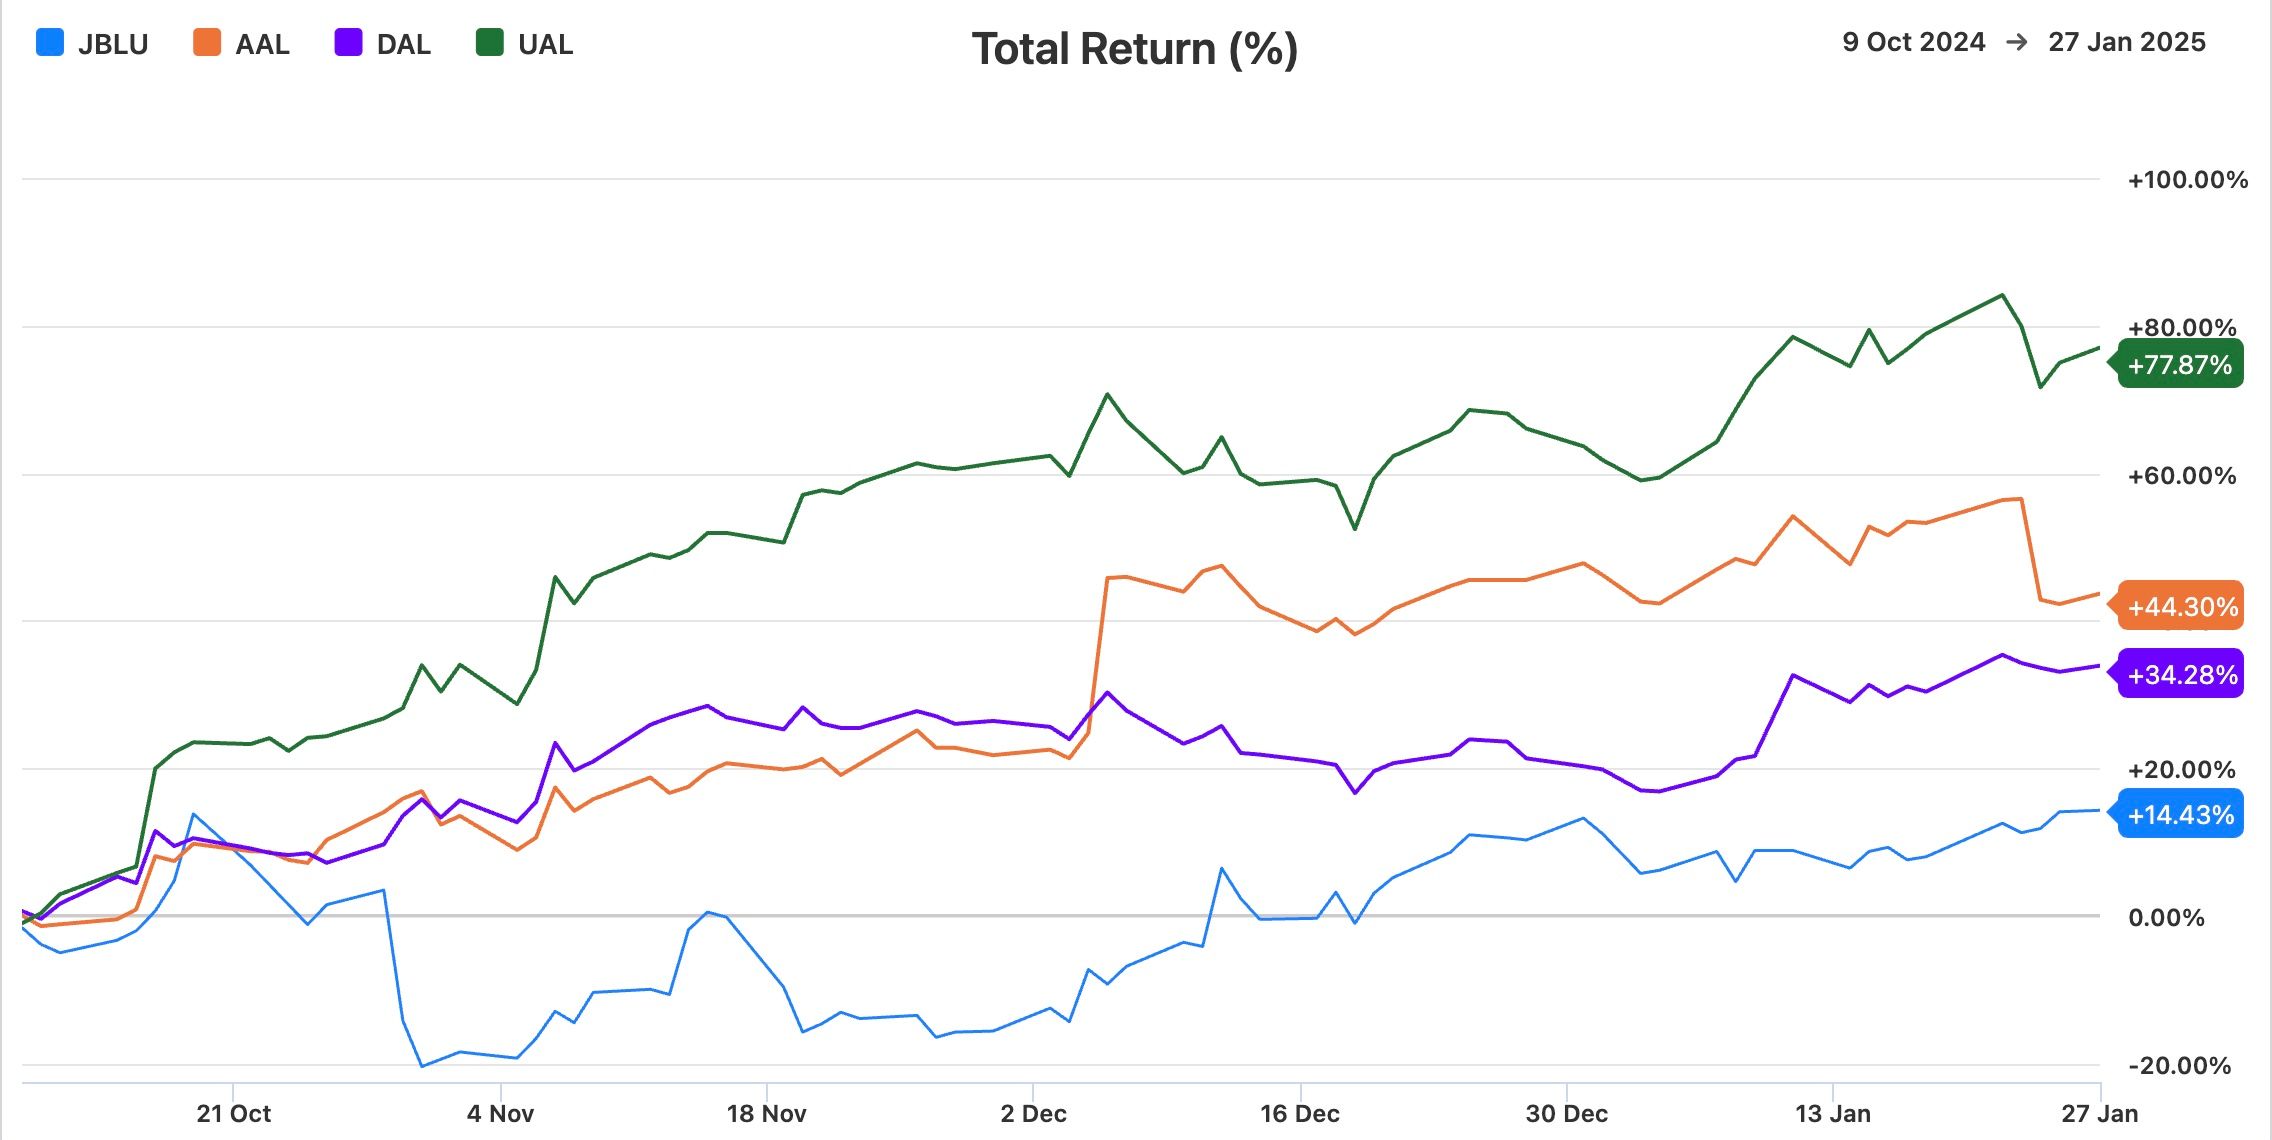
Task: Click the 2 Dec axis marker
Action: click(x=1033, y=1113)
